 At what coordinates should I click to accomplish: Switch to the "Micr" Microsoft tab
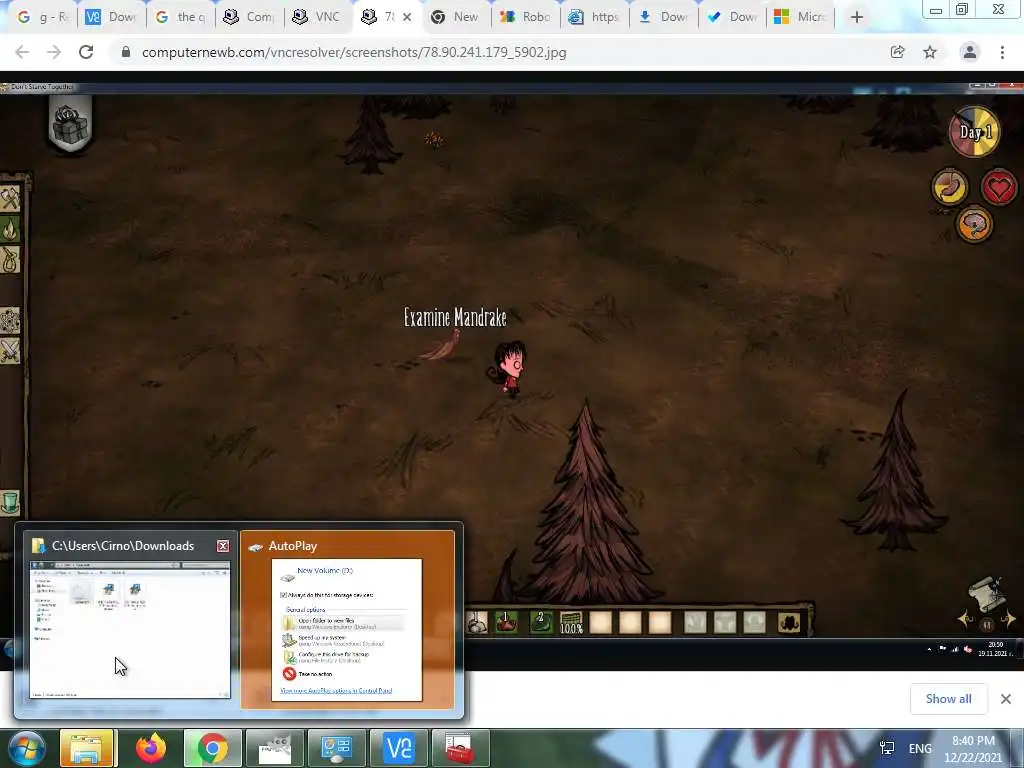(801, 17)
